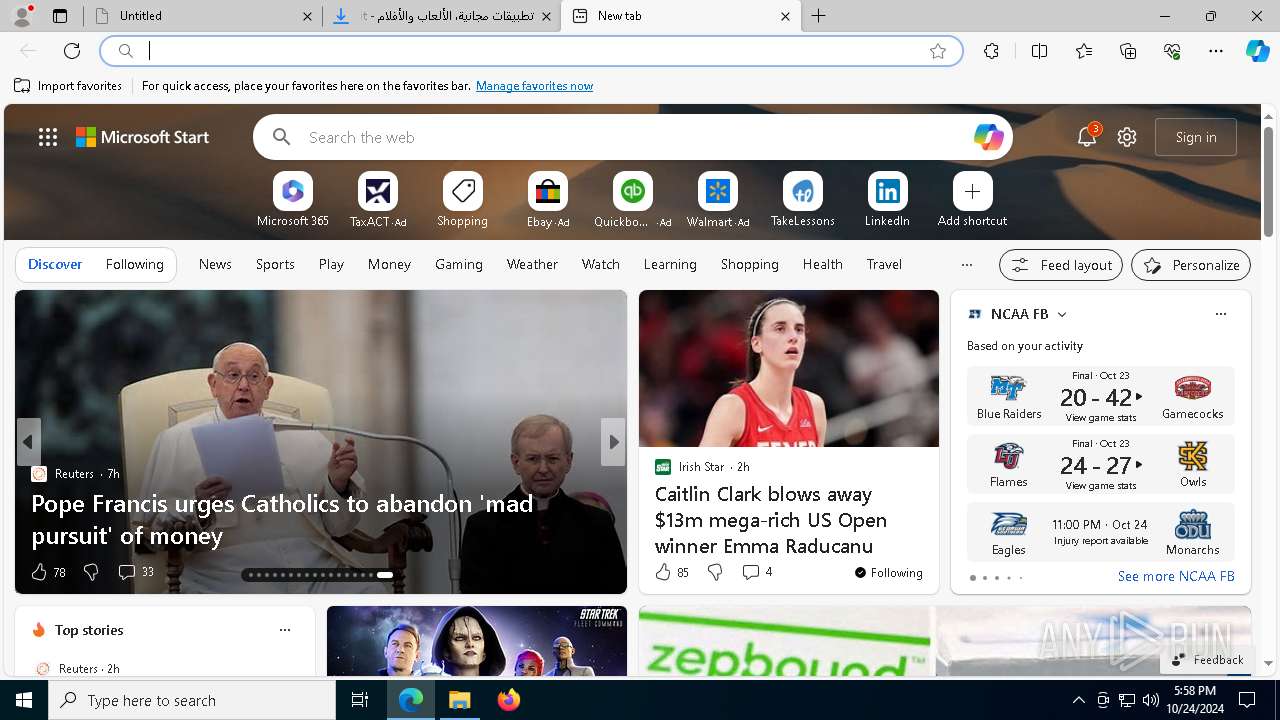This screenshot has width=1280, height=720.
Task: Click the page vertical scrollbar thumb
Action: [x=1268, y=182]
